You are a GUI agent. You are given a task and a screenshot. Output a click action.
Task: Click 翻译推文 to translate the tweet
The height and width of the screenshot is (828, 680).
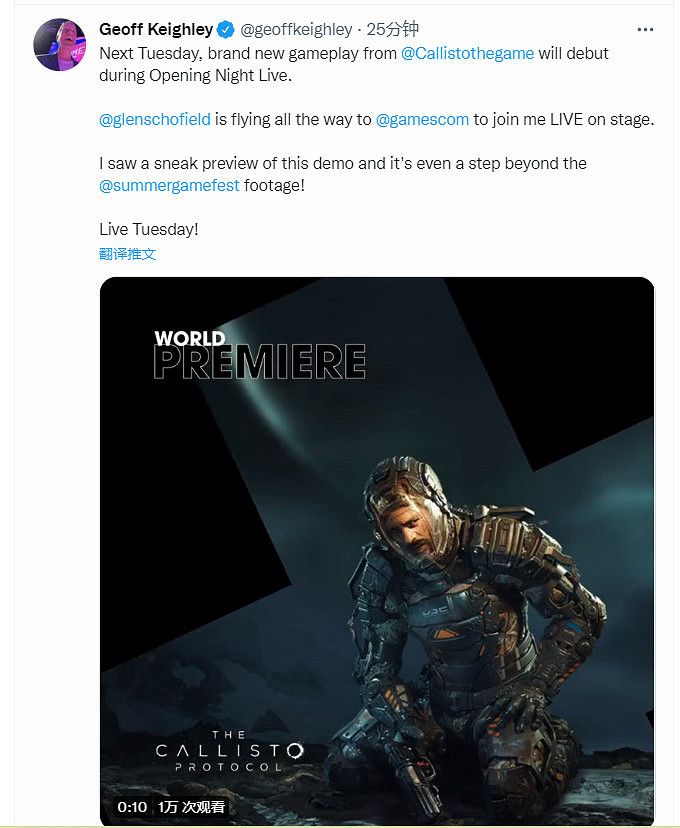(128, 254)
